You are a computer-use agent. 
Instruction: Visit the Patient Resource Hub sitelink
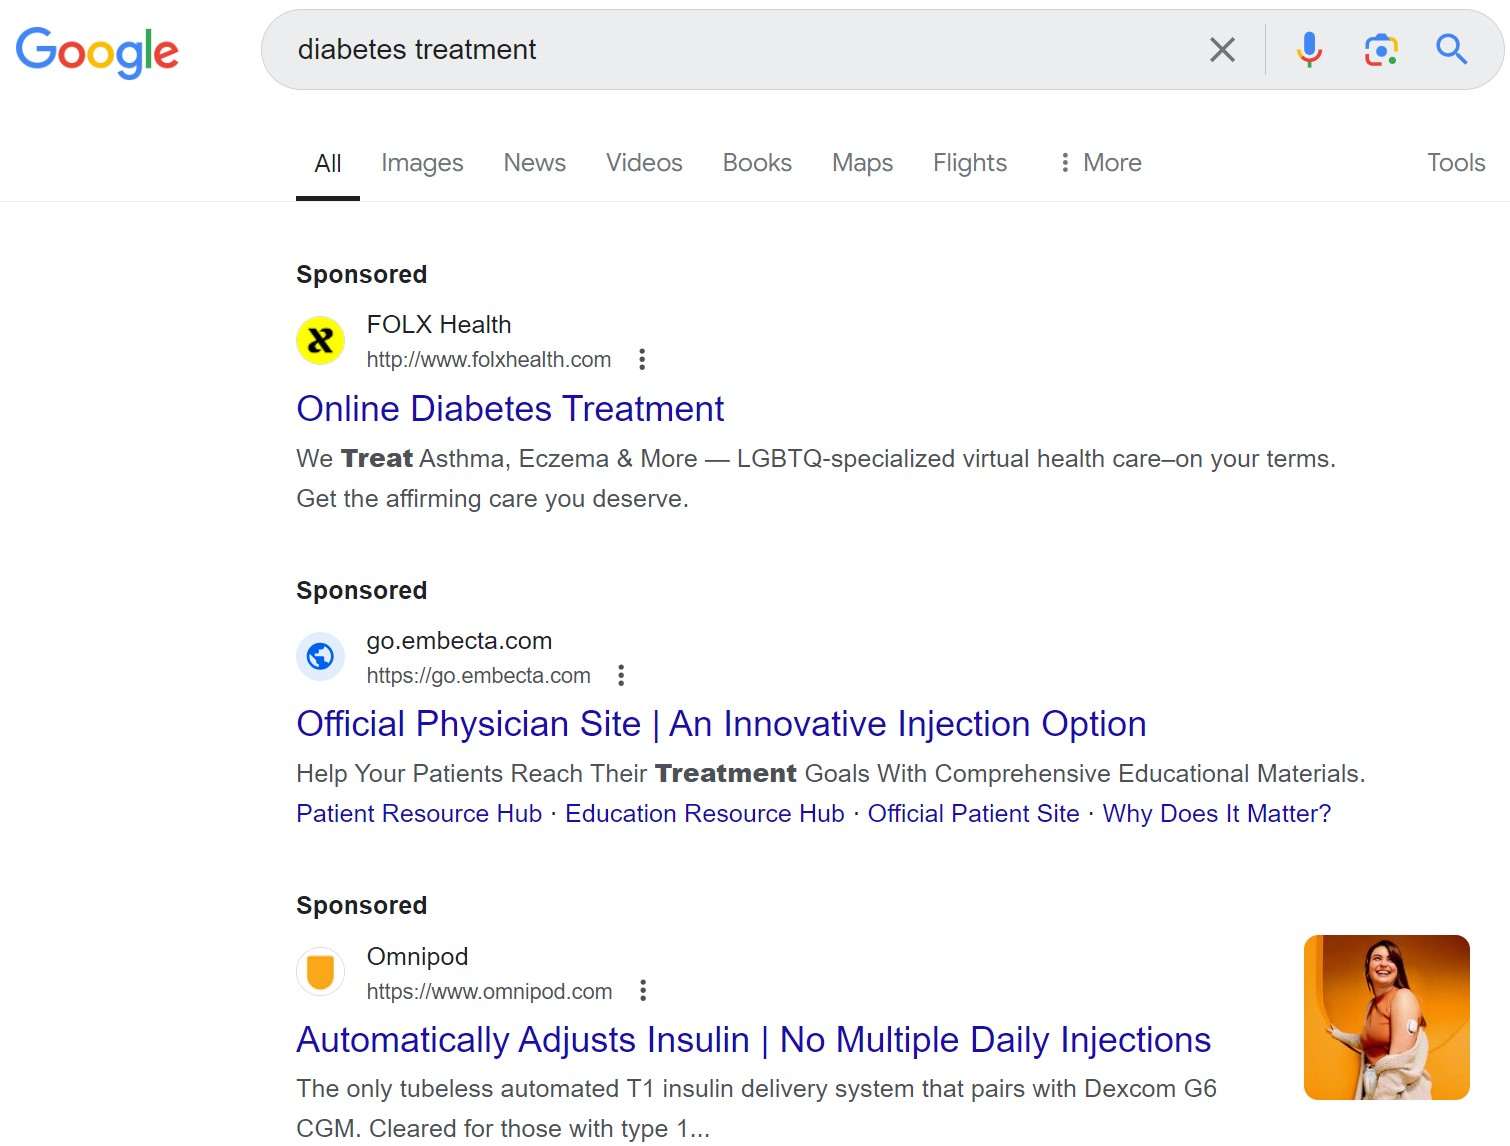(x=419, y=814)
